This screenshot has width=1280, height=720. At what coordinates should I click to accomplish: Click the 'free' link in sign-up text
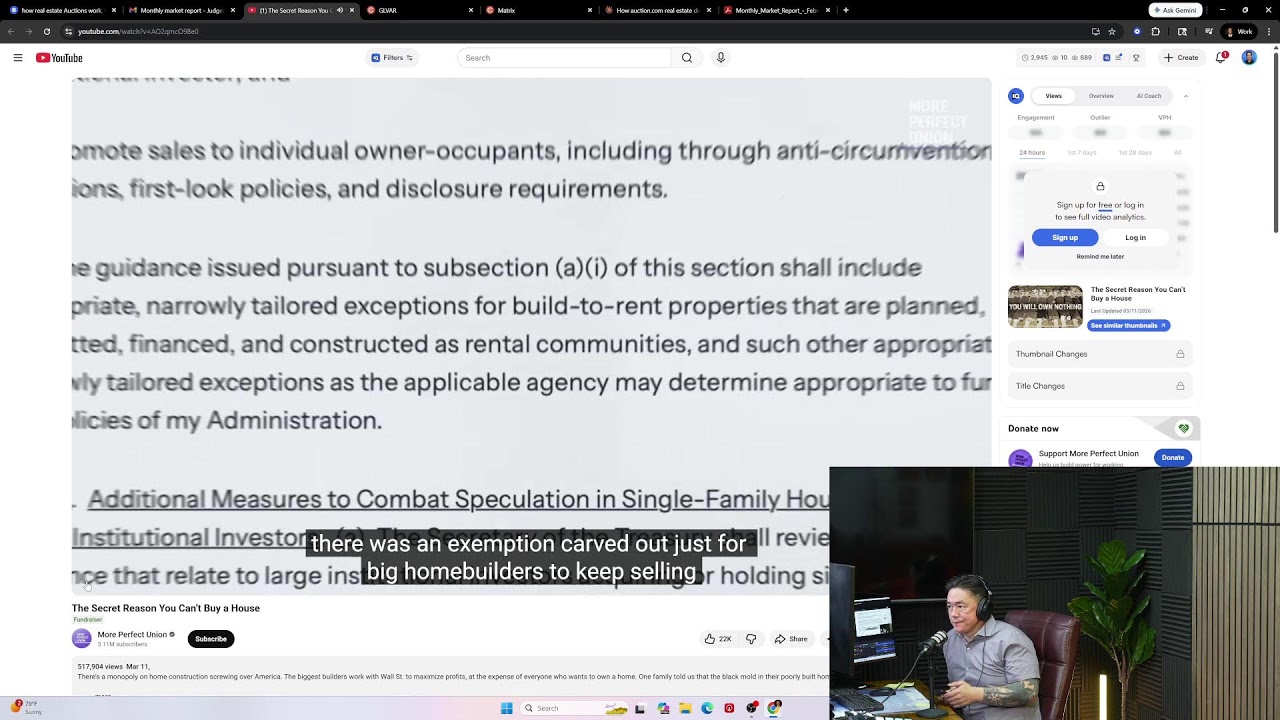[x=1105, y=205]
